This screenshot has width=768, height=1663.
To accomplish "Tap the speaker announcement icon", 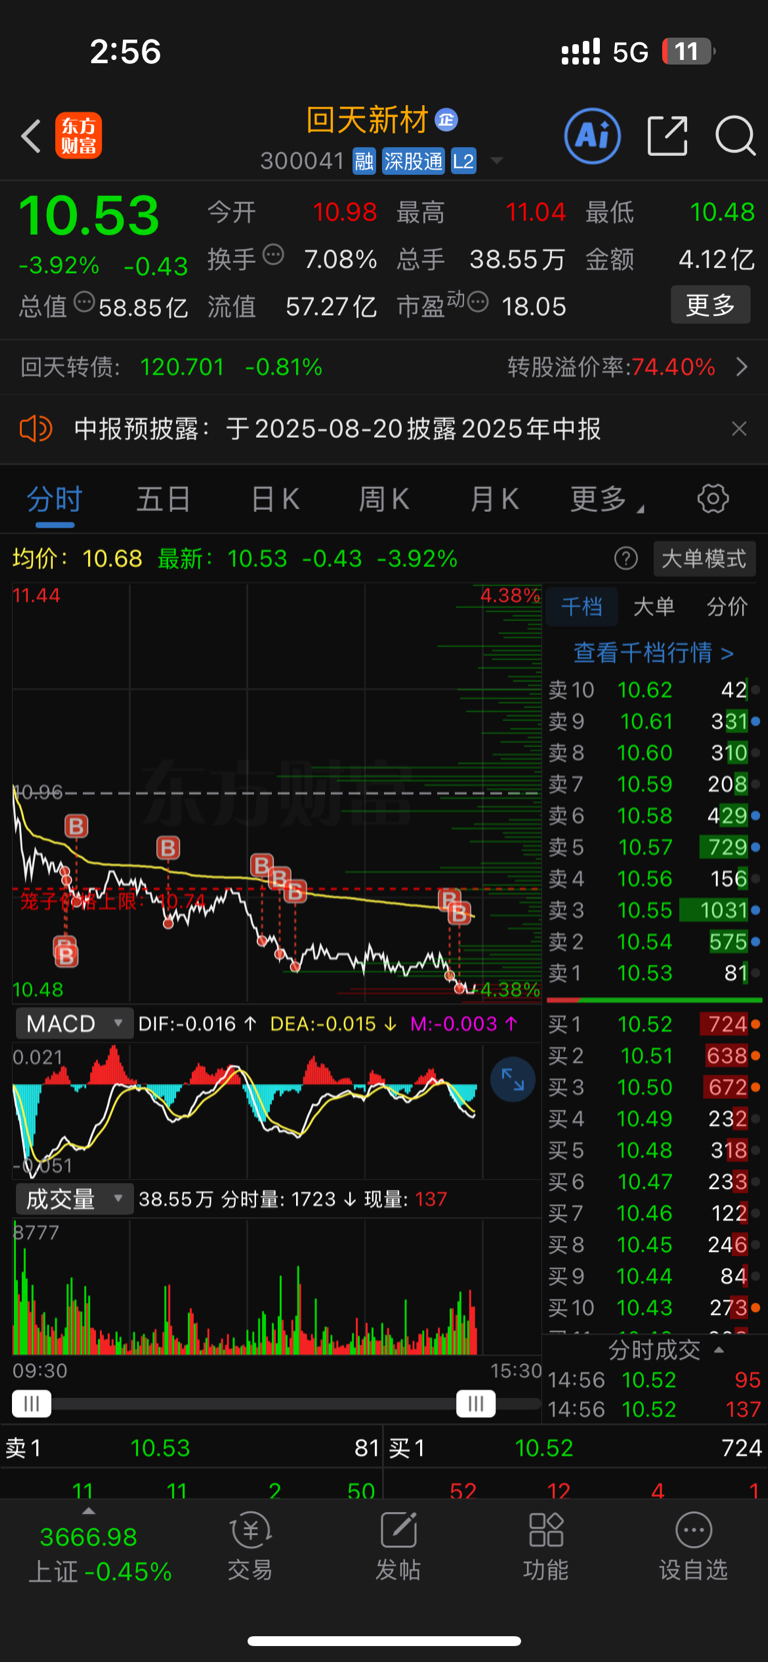I will pos(36,429).
